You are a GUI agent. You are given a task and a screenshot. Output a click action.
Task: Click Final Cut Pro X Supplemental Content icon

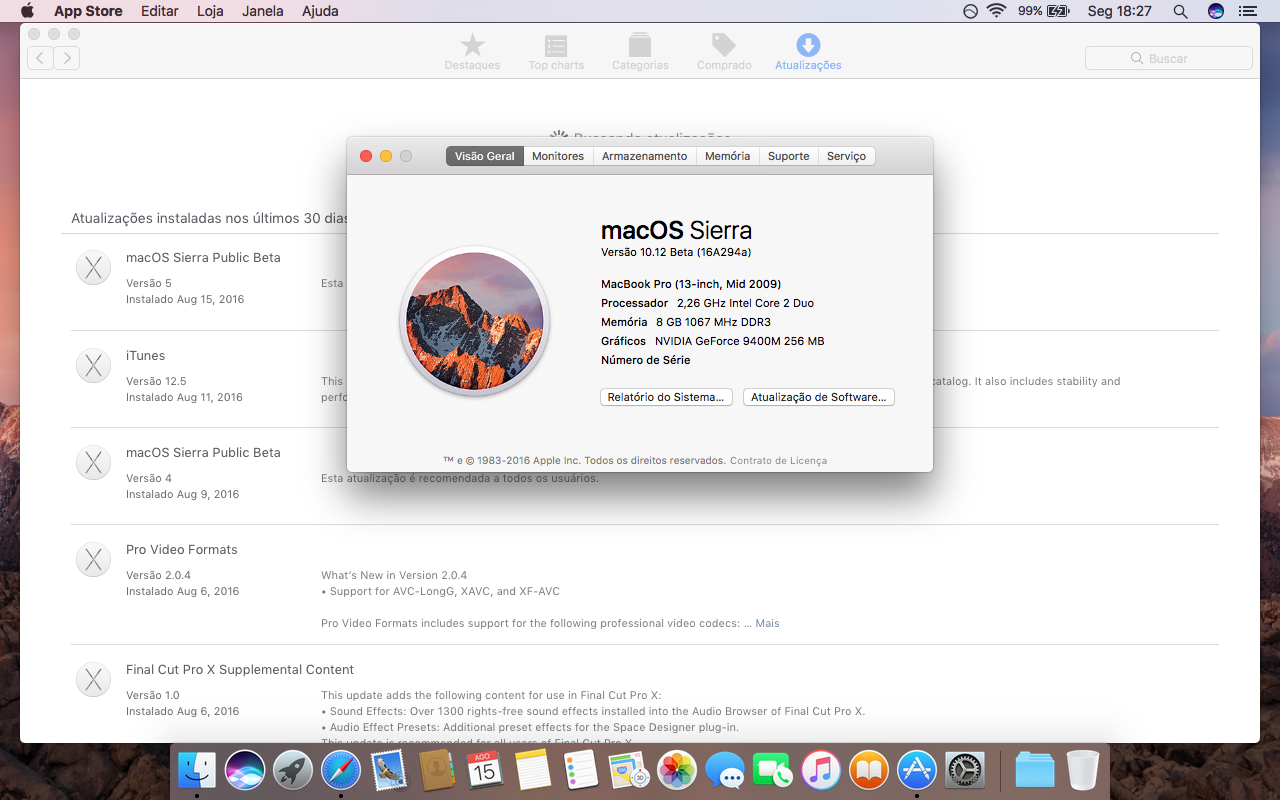[x=94, y=680]
